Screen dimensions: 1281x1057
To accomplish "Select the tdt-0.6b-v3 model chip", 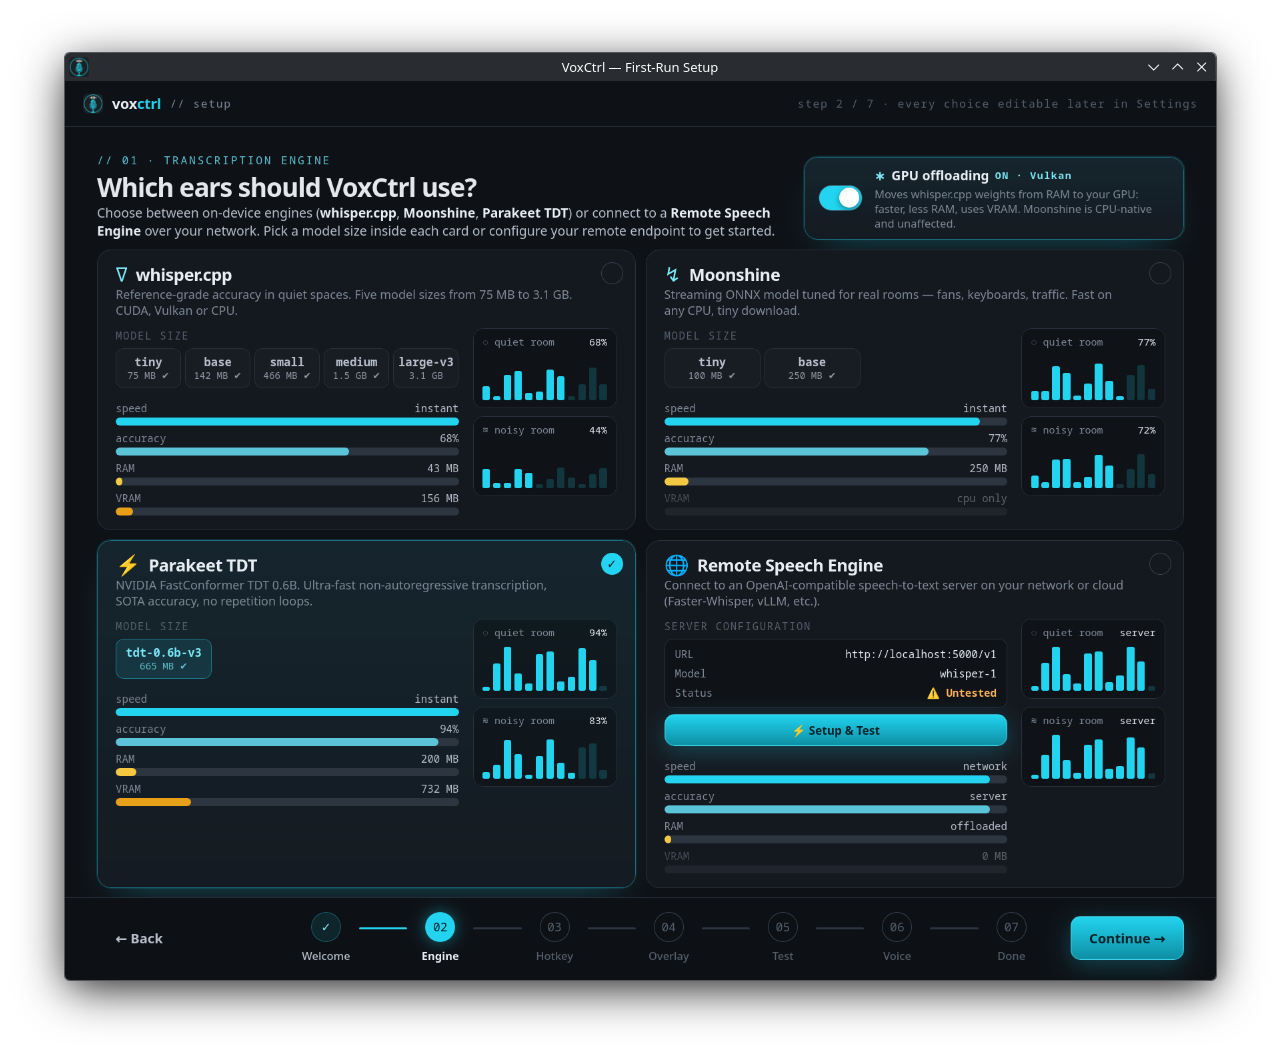I will coord(164,659).
